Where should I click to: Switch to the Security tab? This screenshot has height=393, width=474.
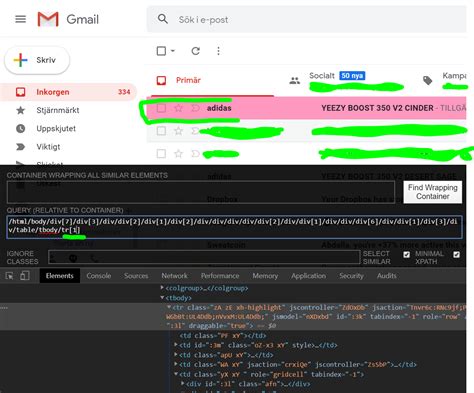coord(351,276)
